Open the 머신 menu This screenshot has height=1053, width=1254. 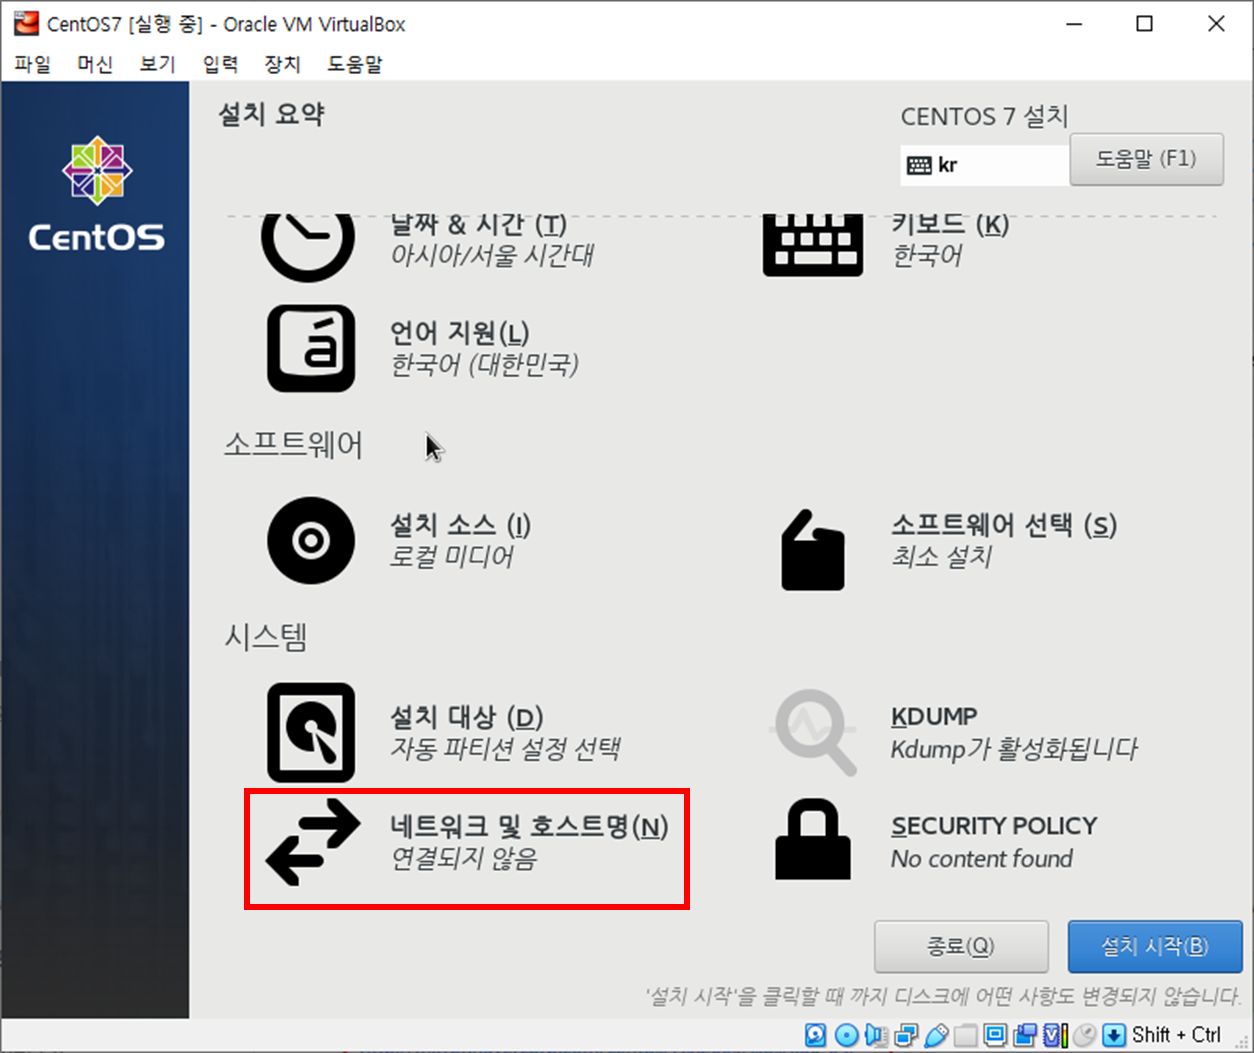pos(95,64)
